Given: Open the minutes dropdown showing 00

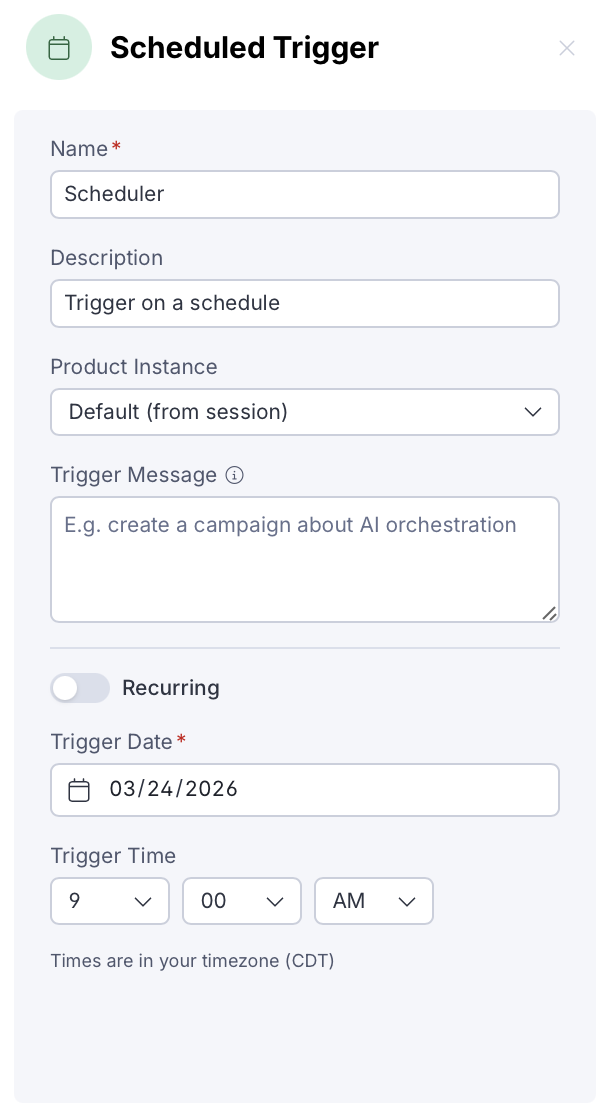Looking at the screenshot, I should tap(242, 901).
